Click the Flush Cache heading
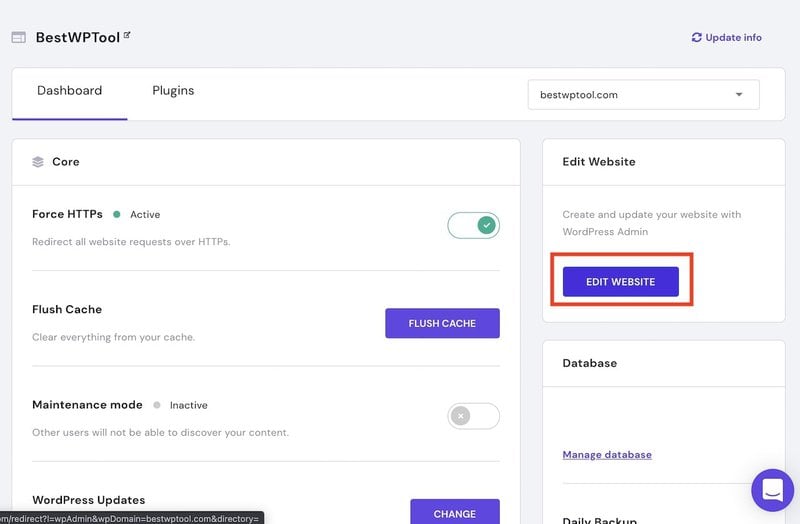This screenshot has height=524, width=800. point(67,309)
